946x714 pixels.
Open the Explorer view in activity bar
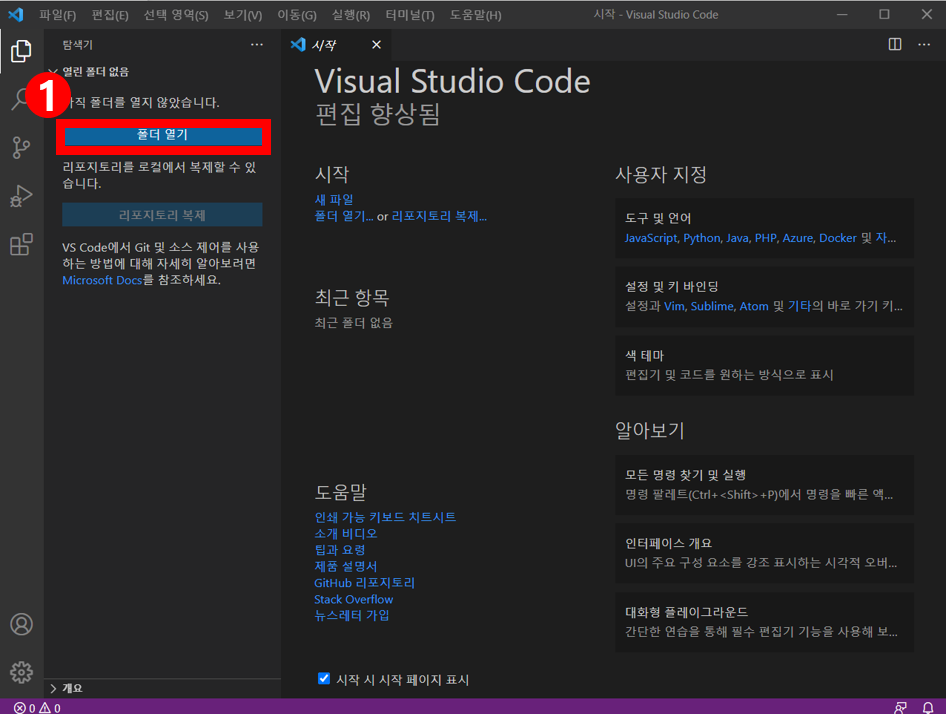coord(21,51)
